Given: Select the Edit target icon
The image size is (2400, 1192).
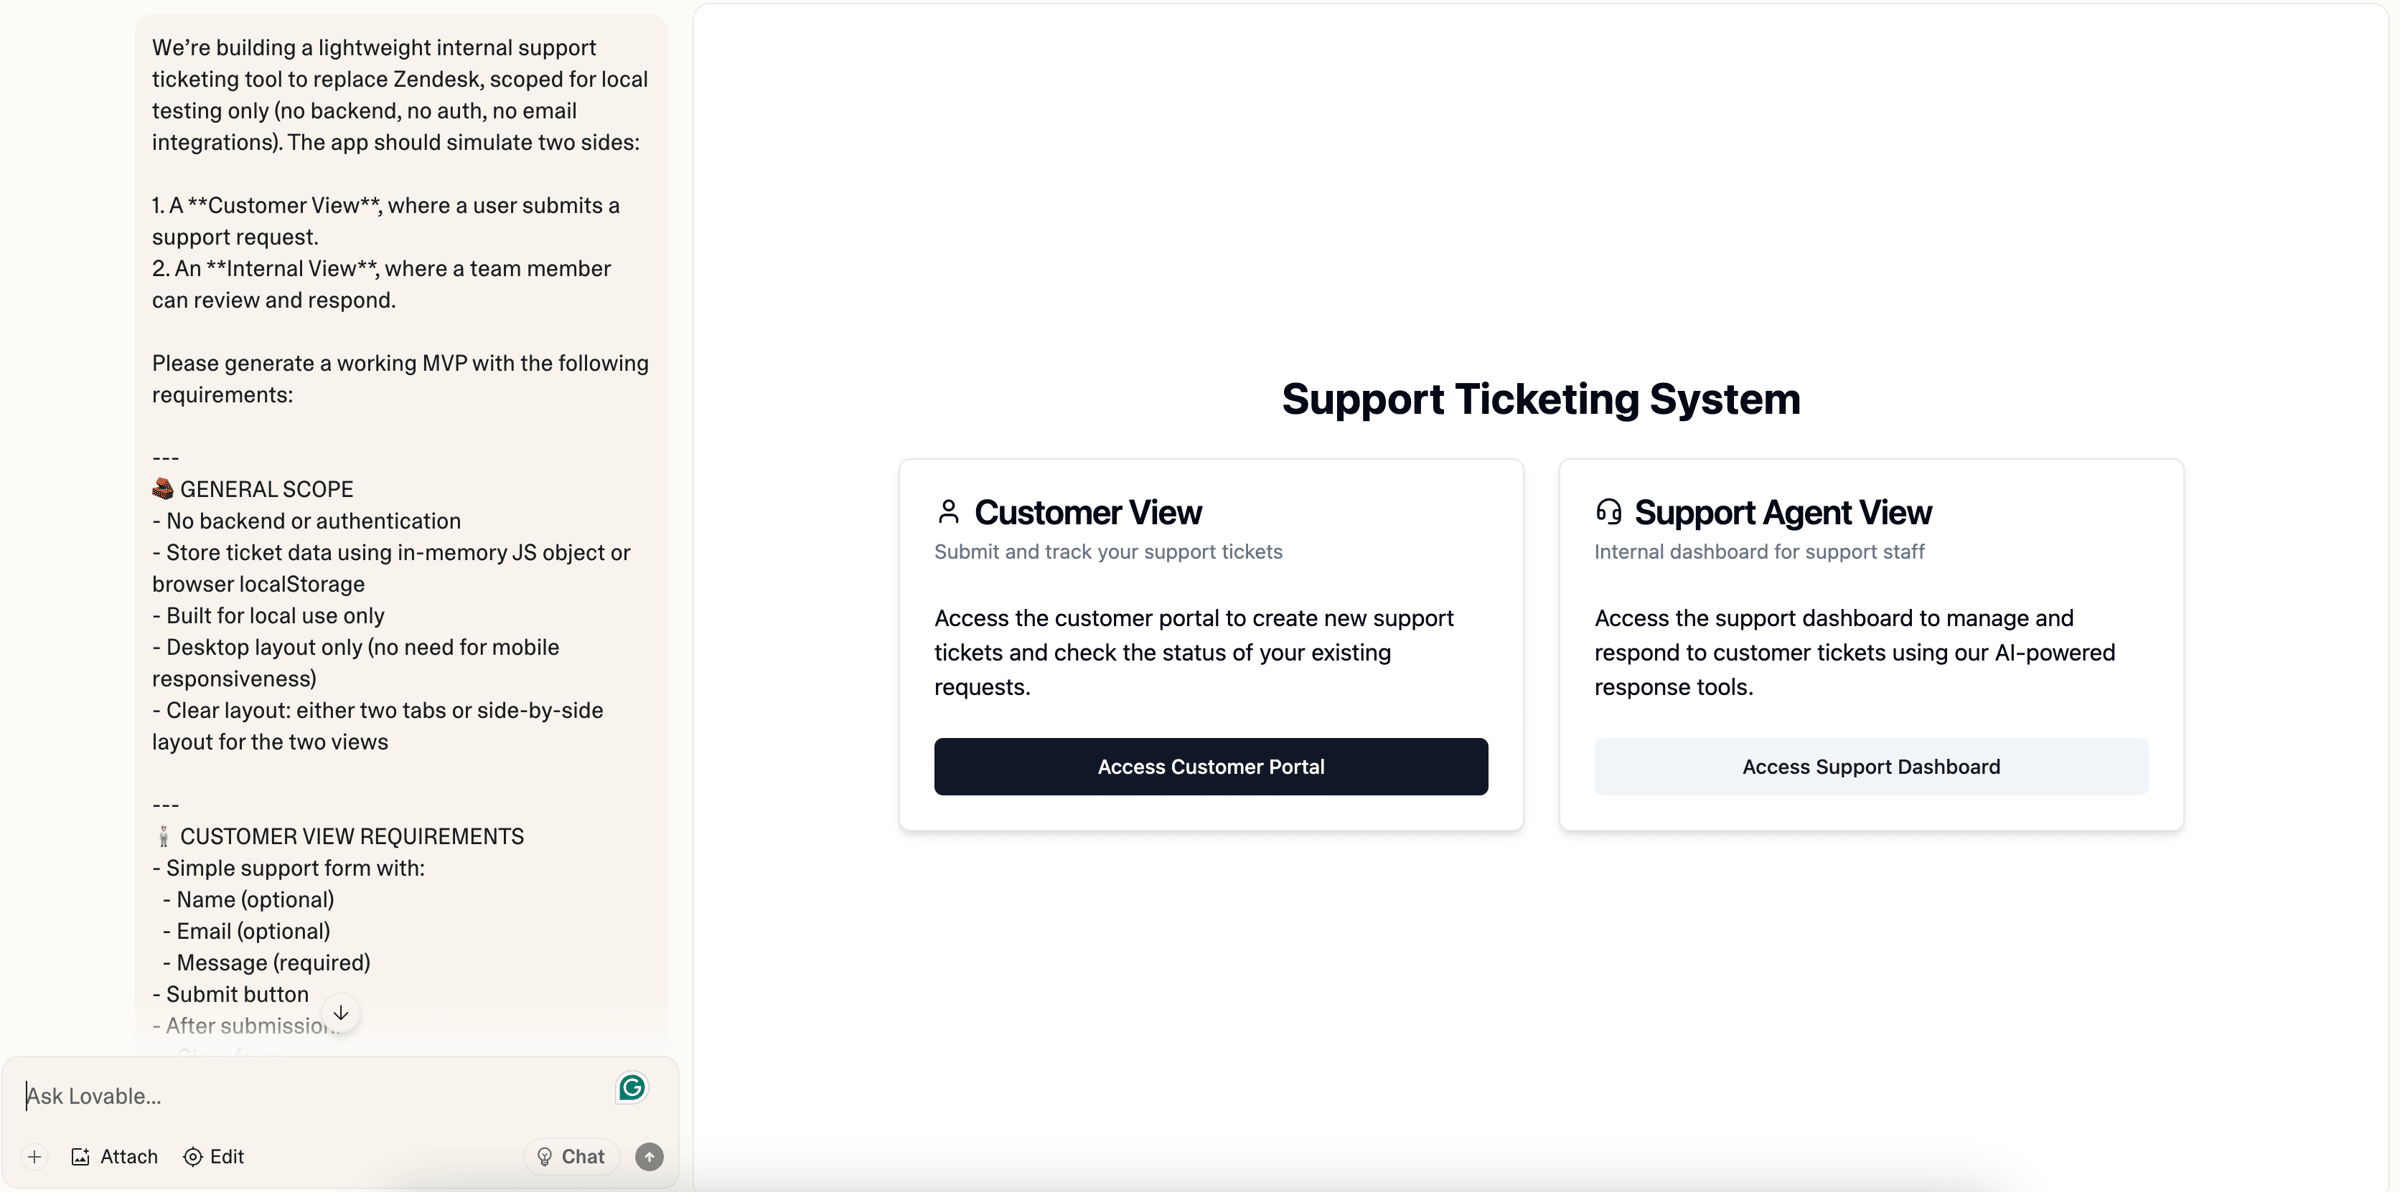Looking at the screenshot, I should tap(193, 1157).
